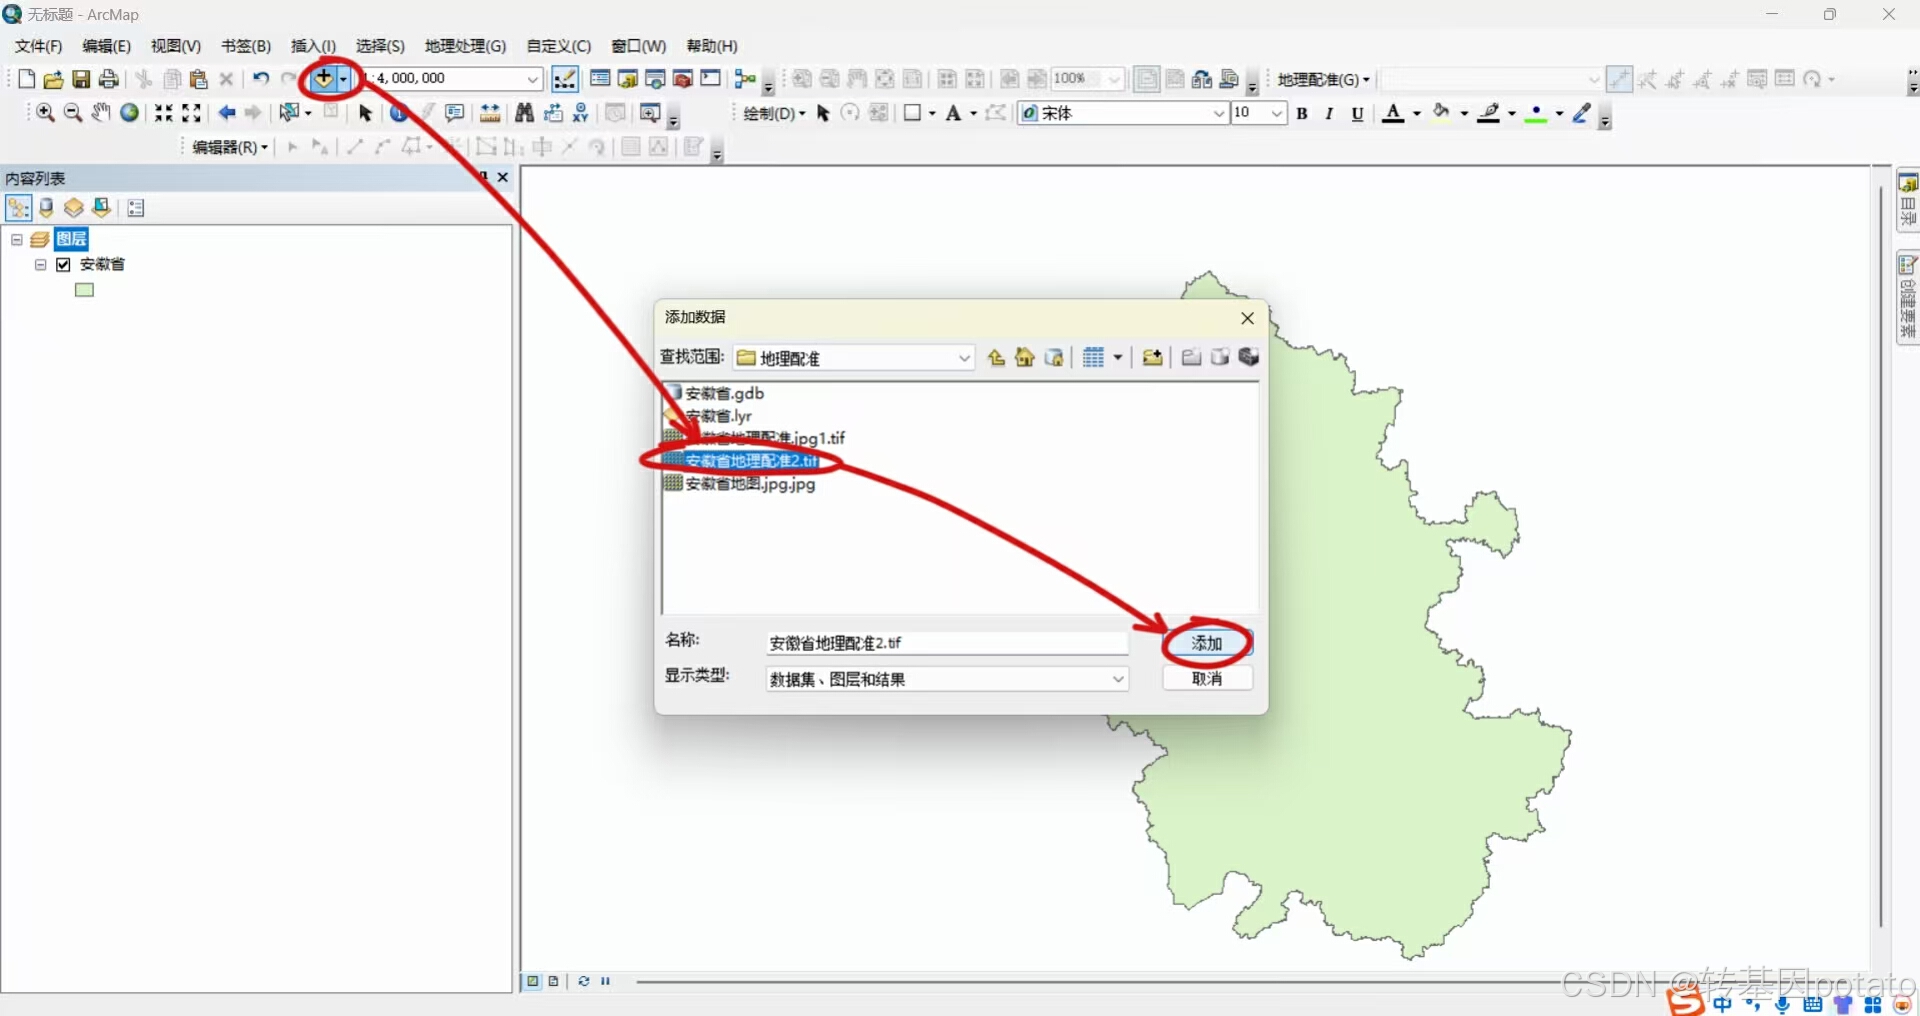Screen dimensions: 1920x1016
Task: Use Fixed Zoom In
Action: pos(164,113)
